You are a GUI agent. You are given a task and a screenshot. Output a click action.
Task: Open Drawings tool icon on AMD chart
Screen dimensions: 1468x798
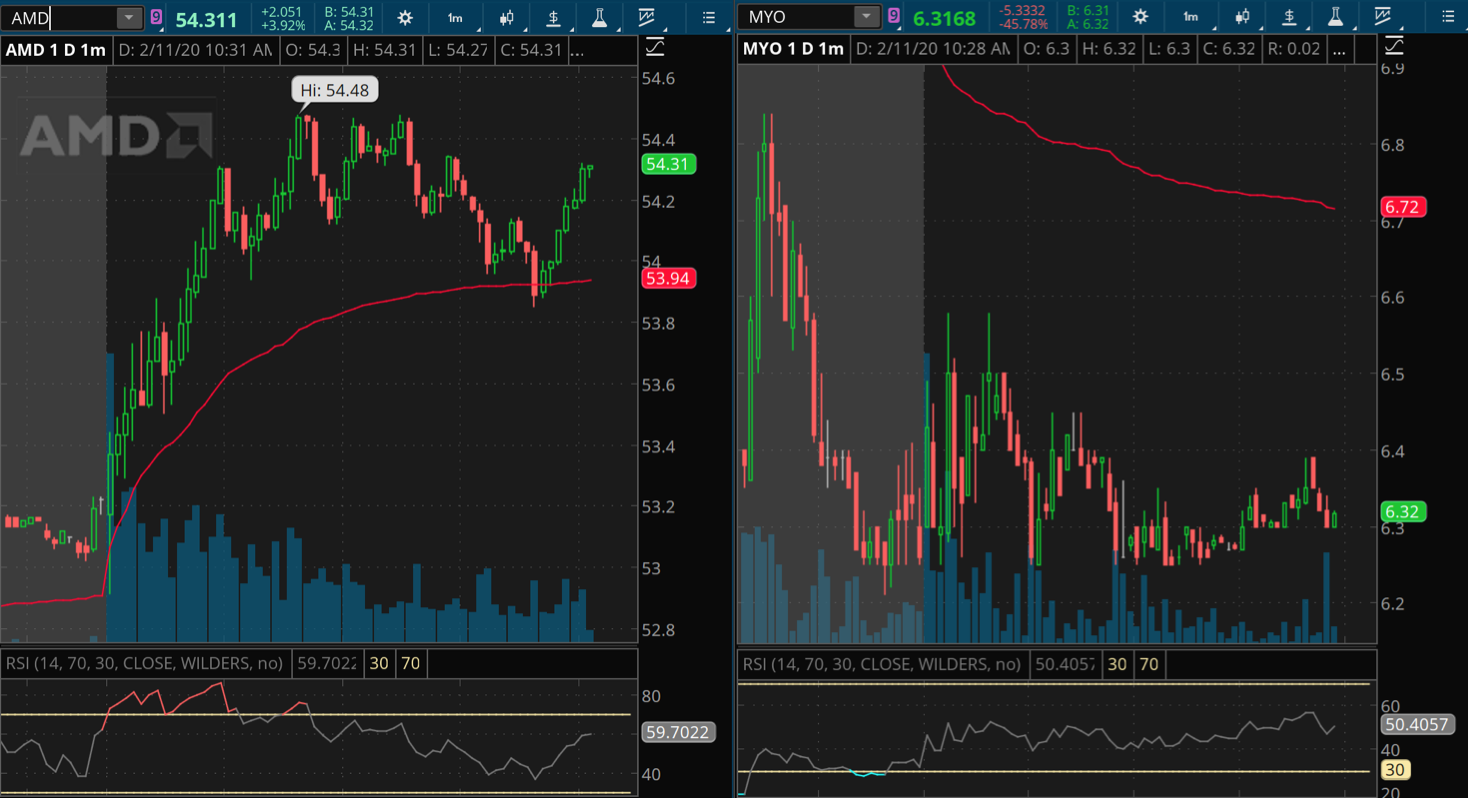click(646, 17)
